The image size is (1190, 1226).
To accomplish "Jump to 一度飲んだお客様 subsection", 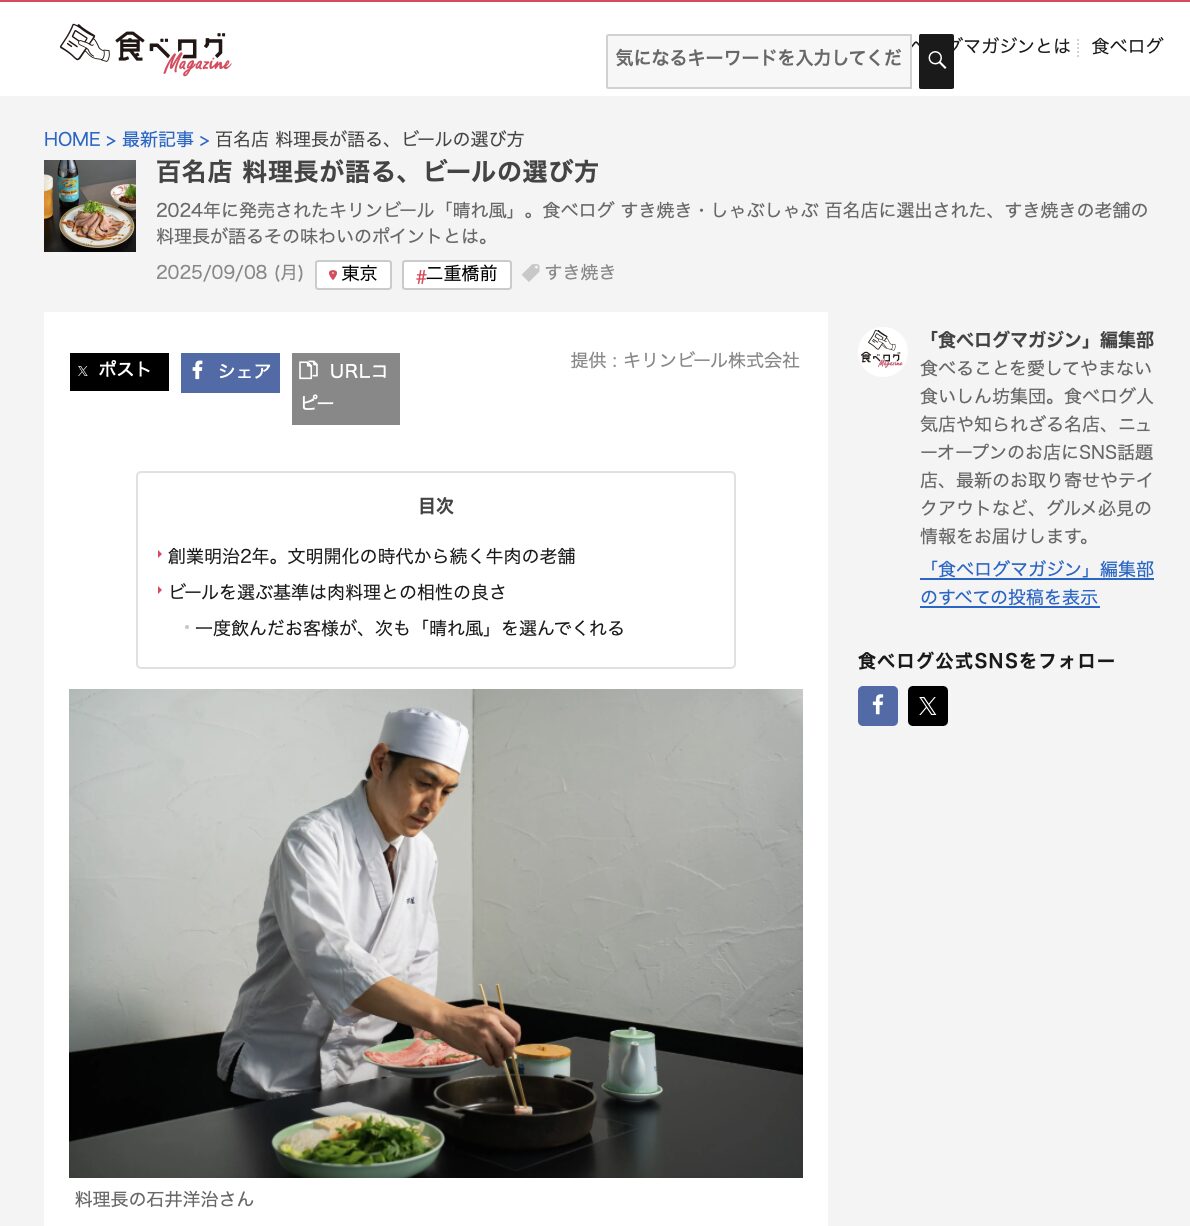I will tap(409, 628).
